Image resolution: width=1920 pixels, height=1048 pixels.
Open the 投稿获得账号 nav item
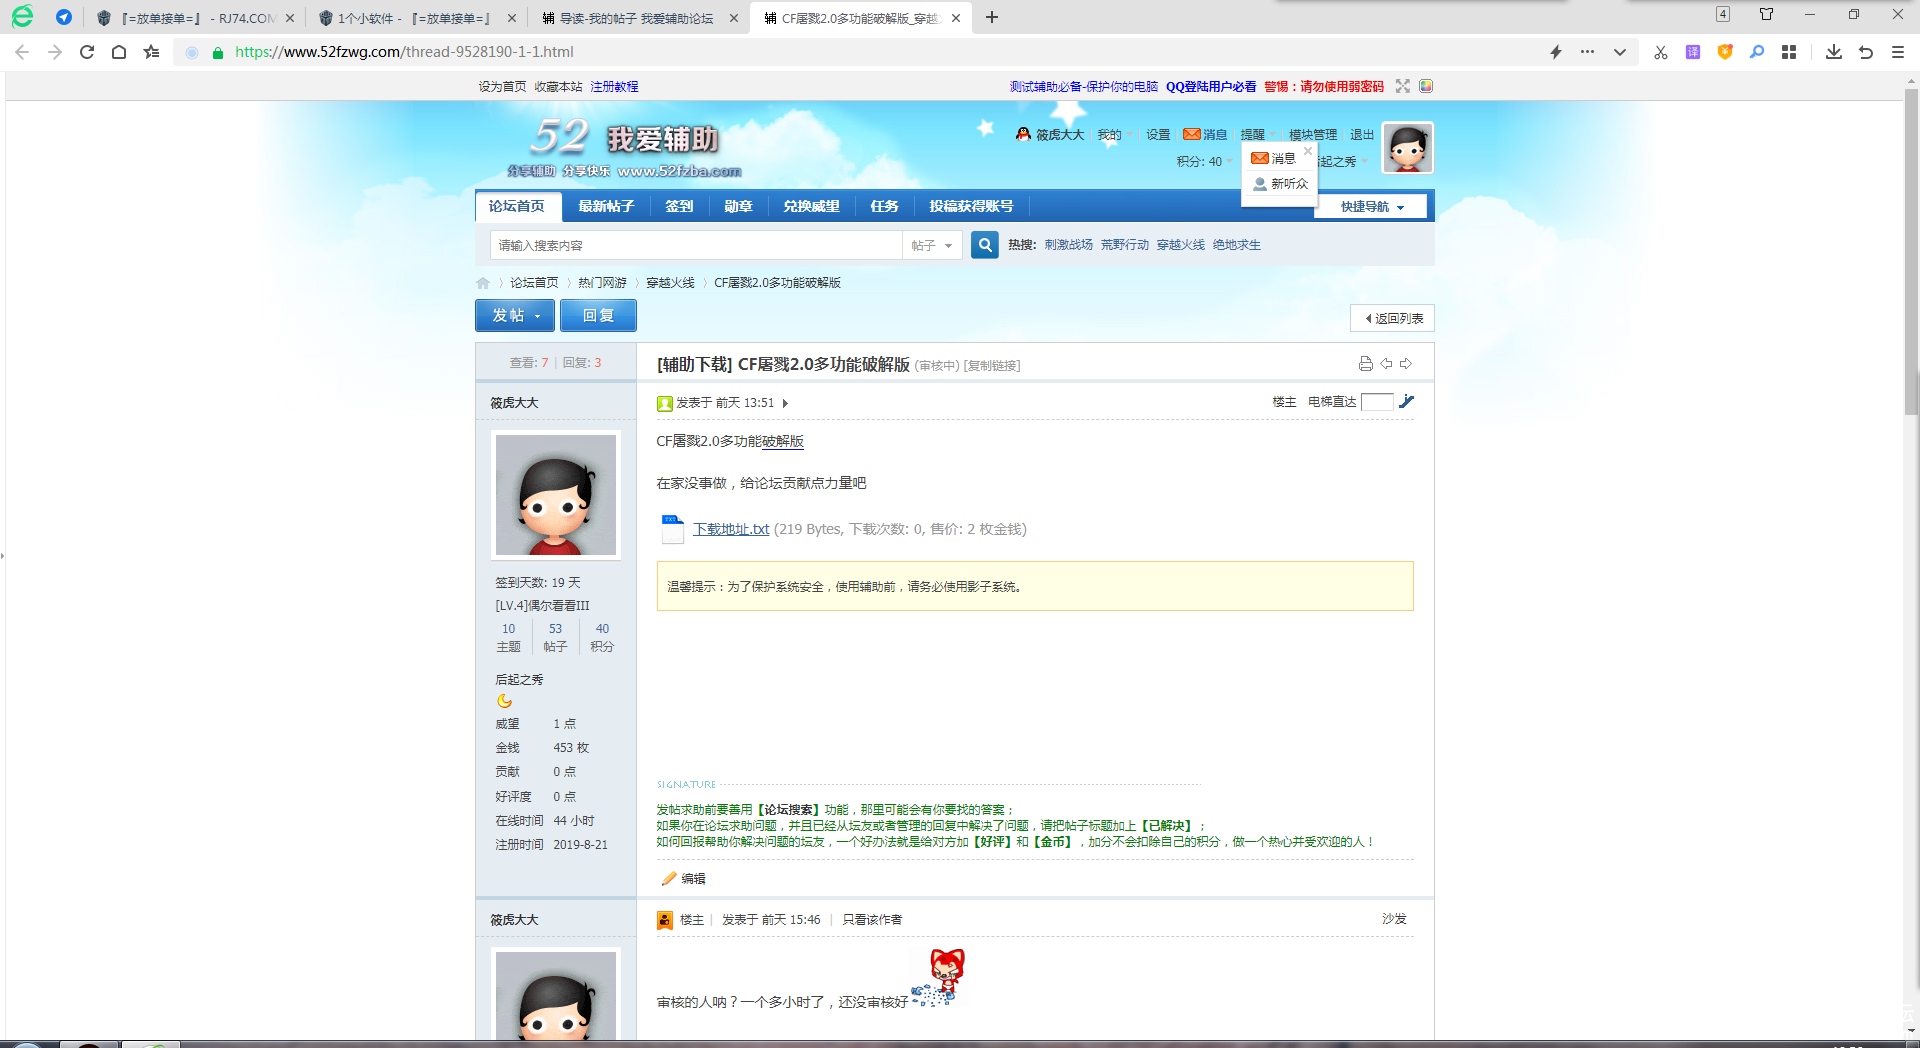[x=971, y=206]
